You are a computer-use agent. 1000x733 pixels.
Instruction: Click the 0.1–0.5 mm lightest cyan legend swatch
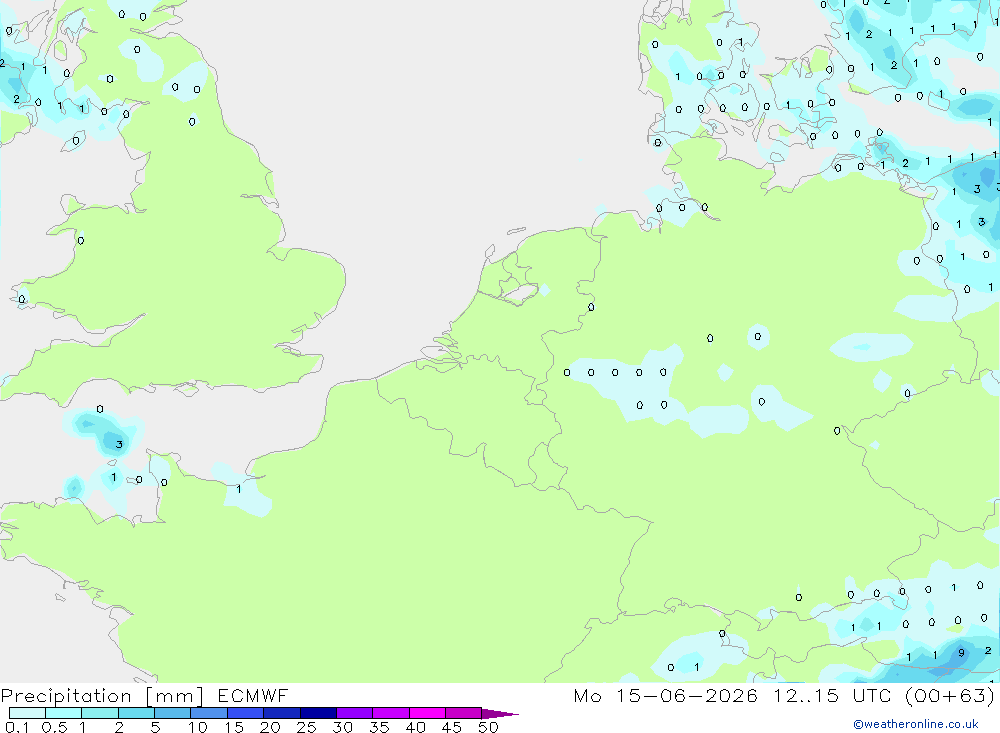coord(27,713)
